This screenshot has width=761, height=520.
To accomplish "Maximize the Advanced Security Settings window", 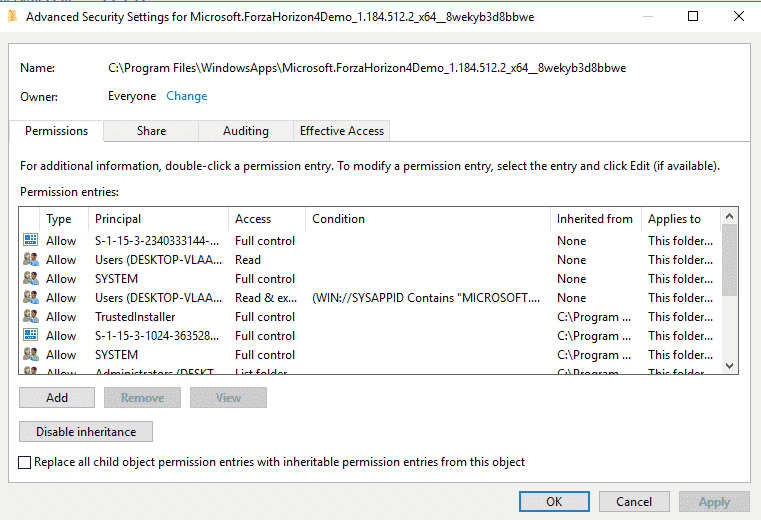I will 693,16.
